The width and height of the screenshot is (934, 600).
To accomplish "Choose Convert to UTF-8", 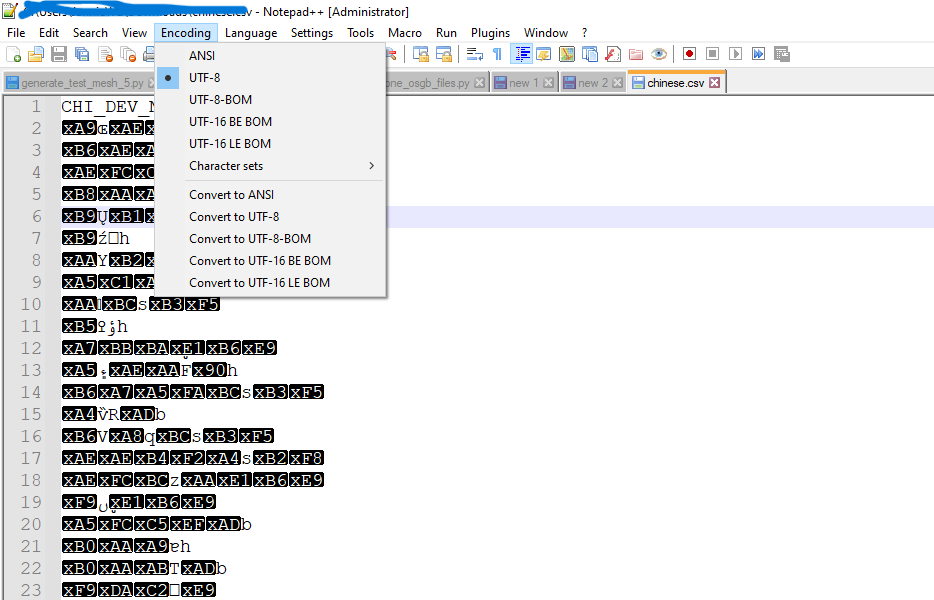I will 270,217.
